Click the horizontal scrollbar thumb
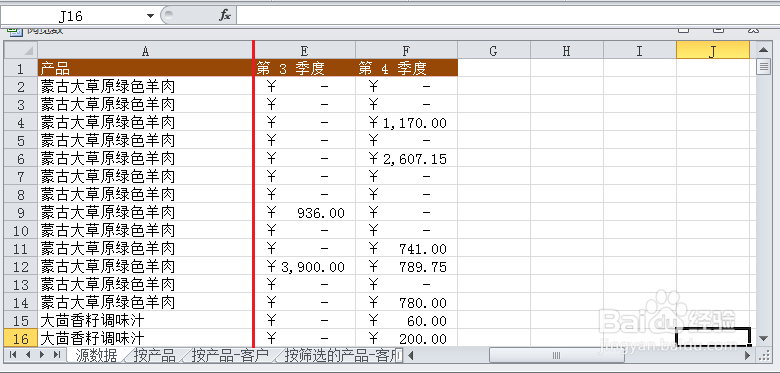780x373 pixels. pyautogui.click(x=557, y=355)
